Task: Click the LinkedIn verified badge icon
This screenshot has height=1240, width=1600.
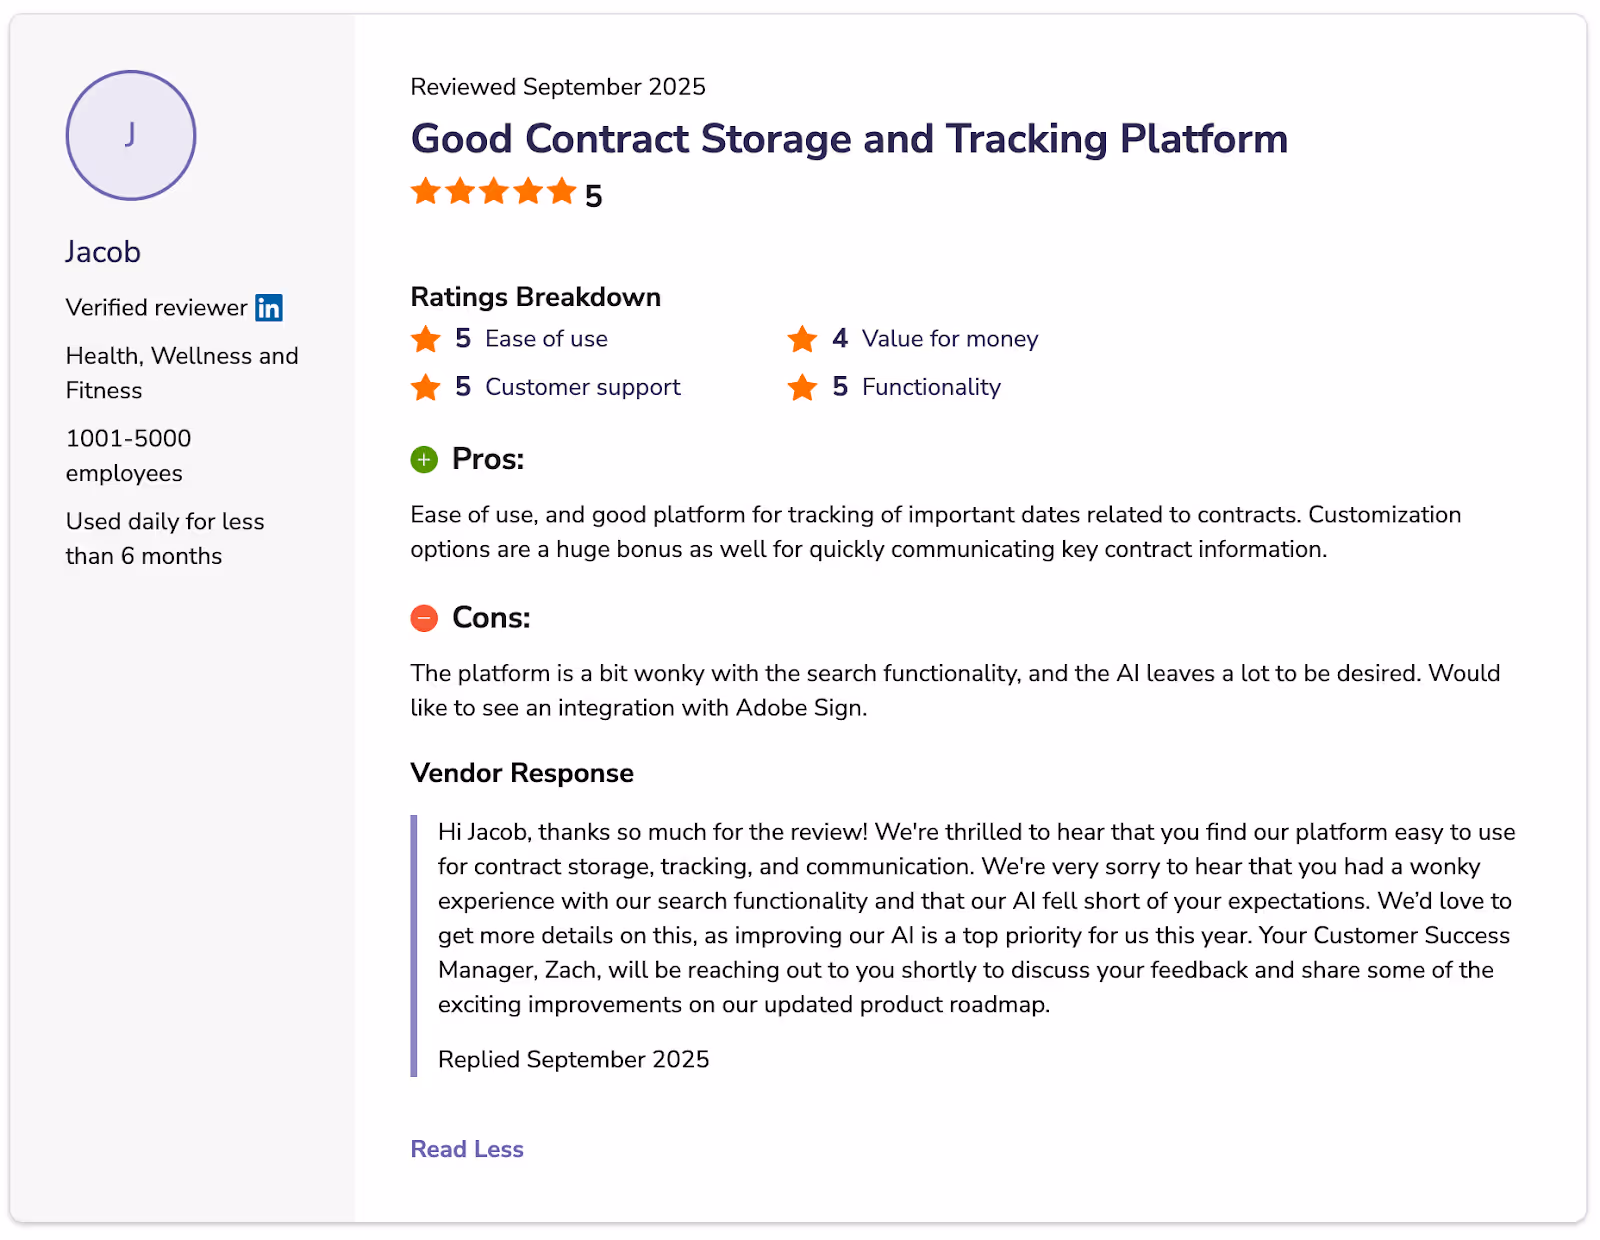Action: click(x=269, y=308)
